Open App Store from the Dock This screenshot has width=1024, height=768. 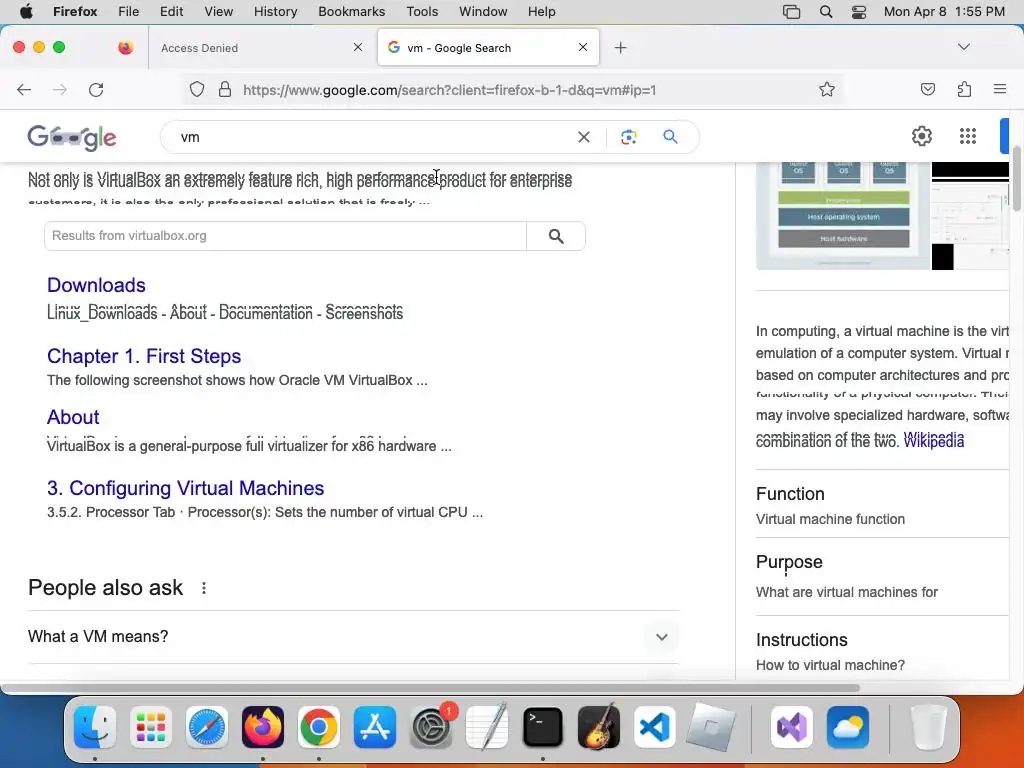(x=375, y=727)
